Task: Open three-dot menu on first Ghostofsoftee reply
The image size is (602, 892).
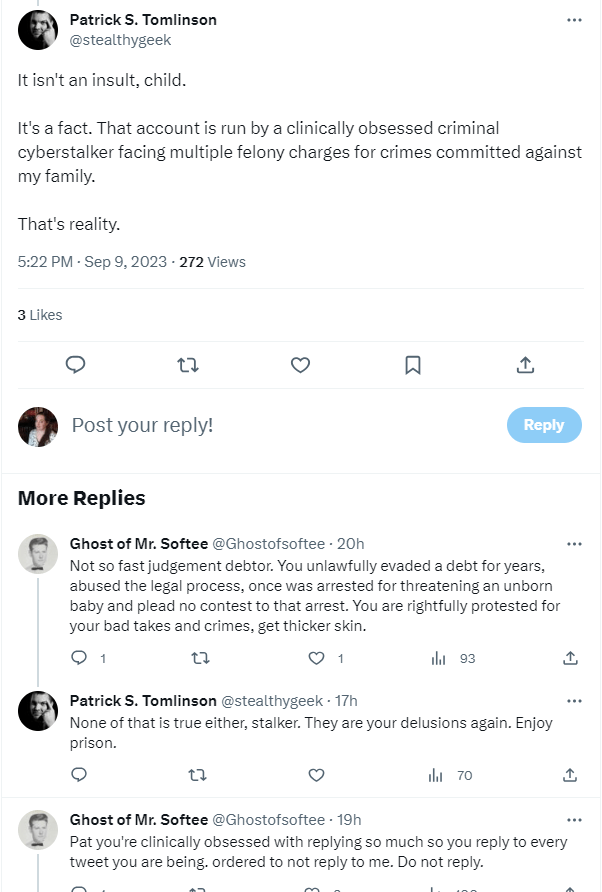Action: coord(574,544)
